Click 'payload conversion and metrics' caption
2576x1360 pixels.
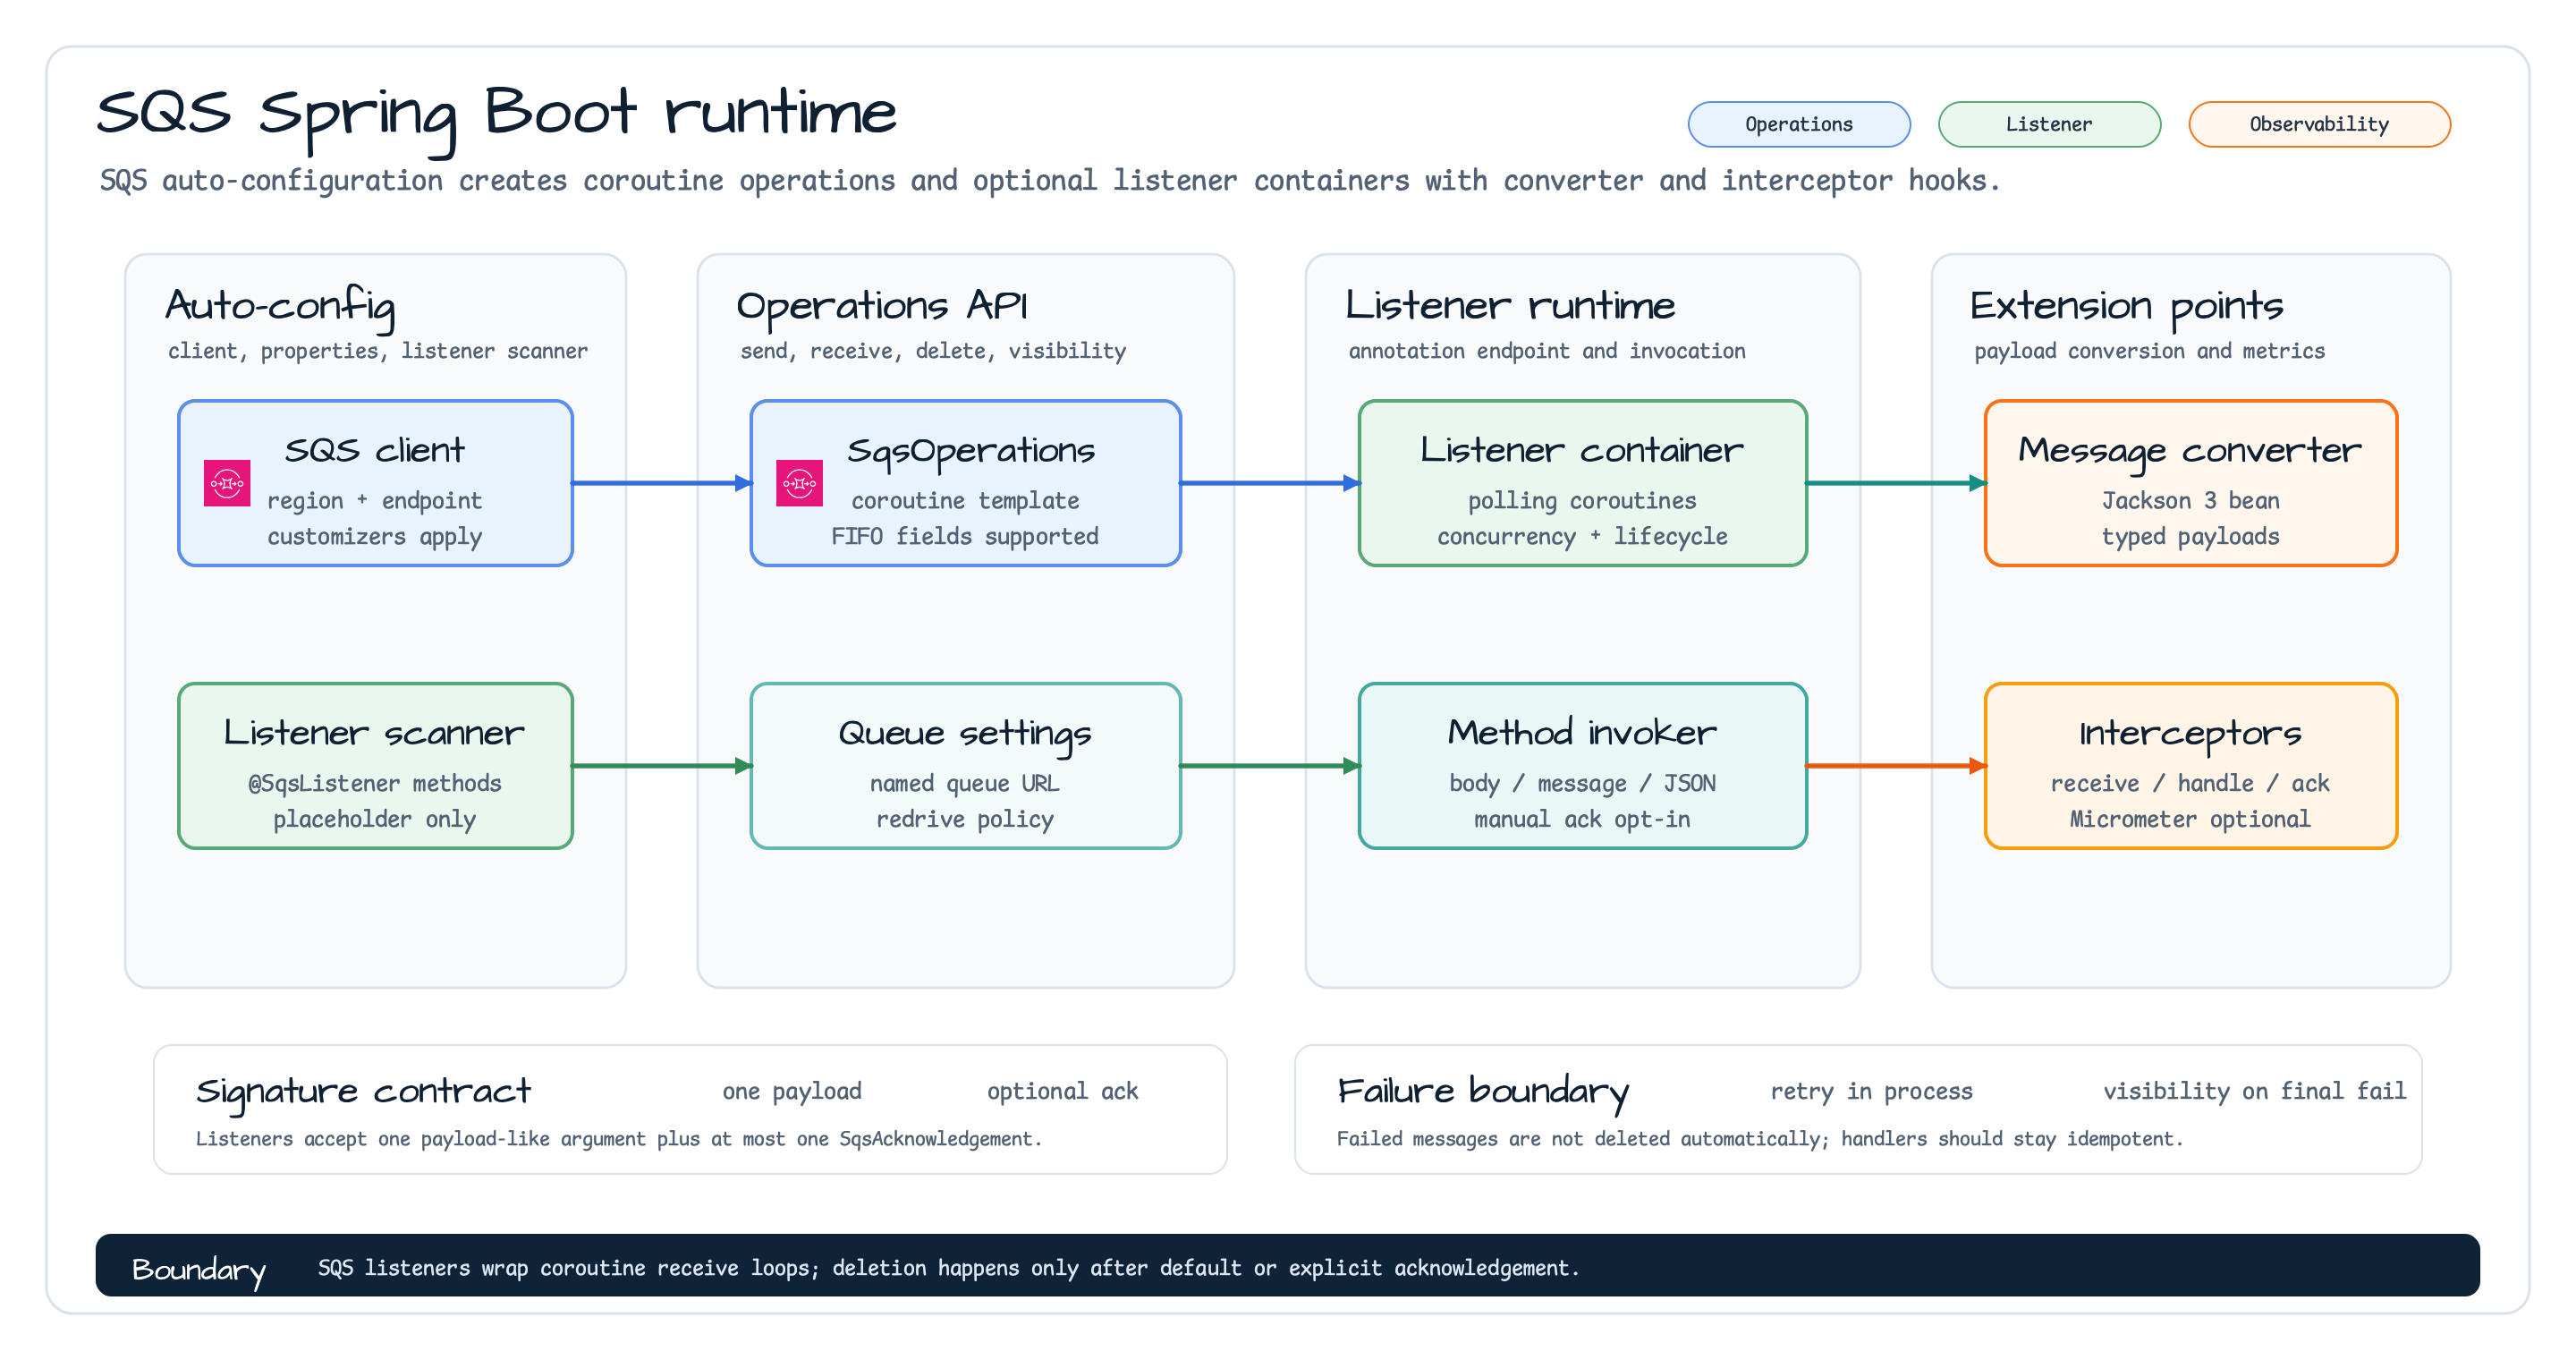2149,351
